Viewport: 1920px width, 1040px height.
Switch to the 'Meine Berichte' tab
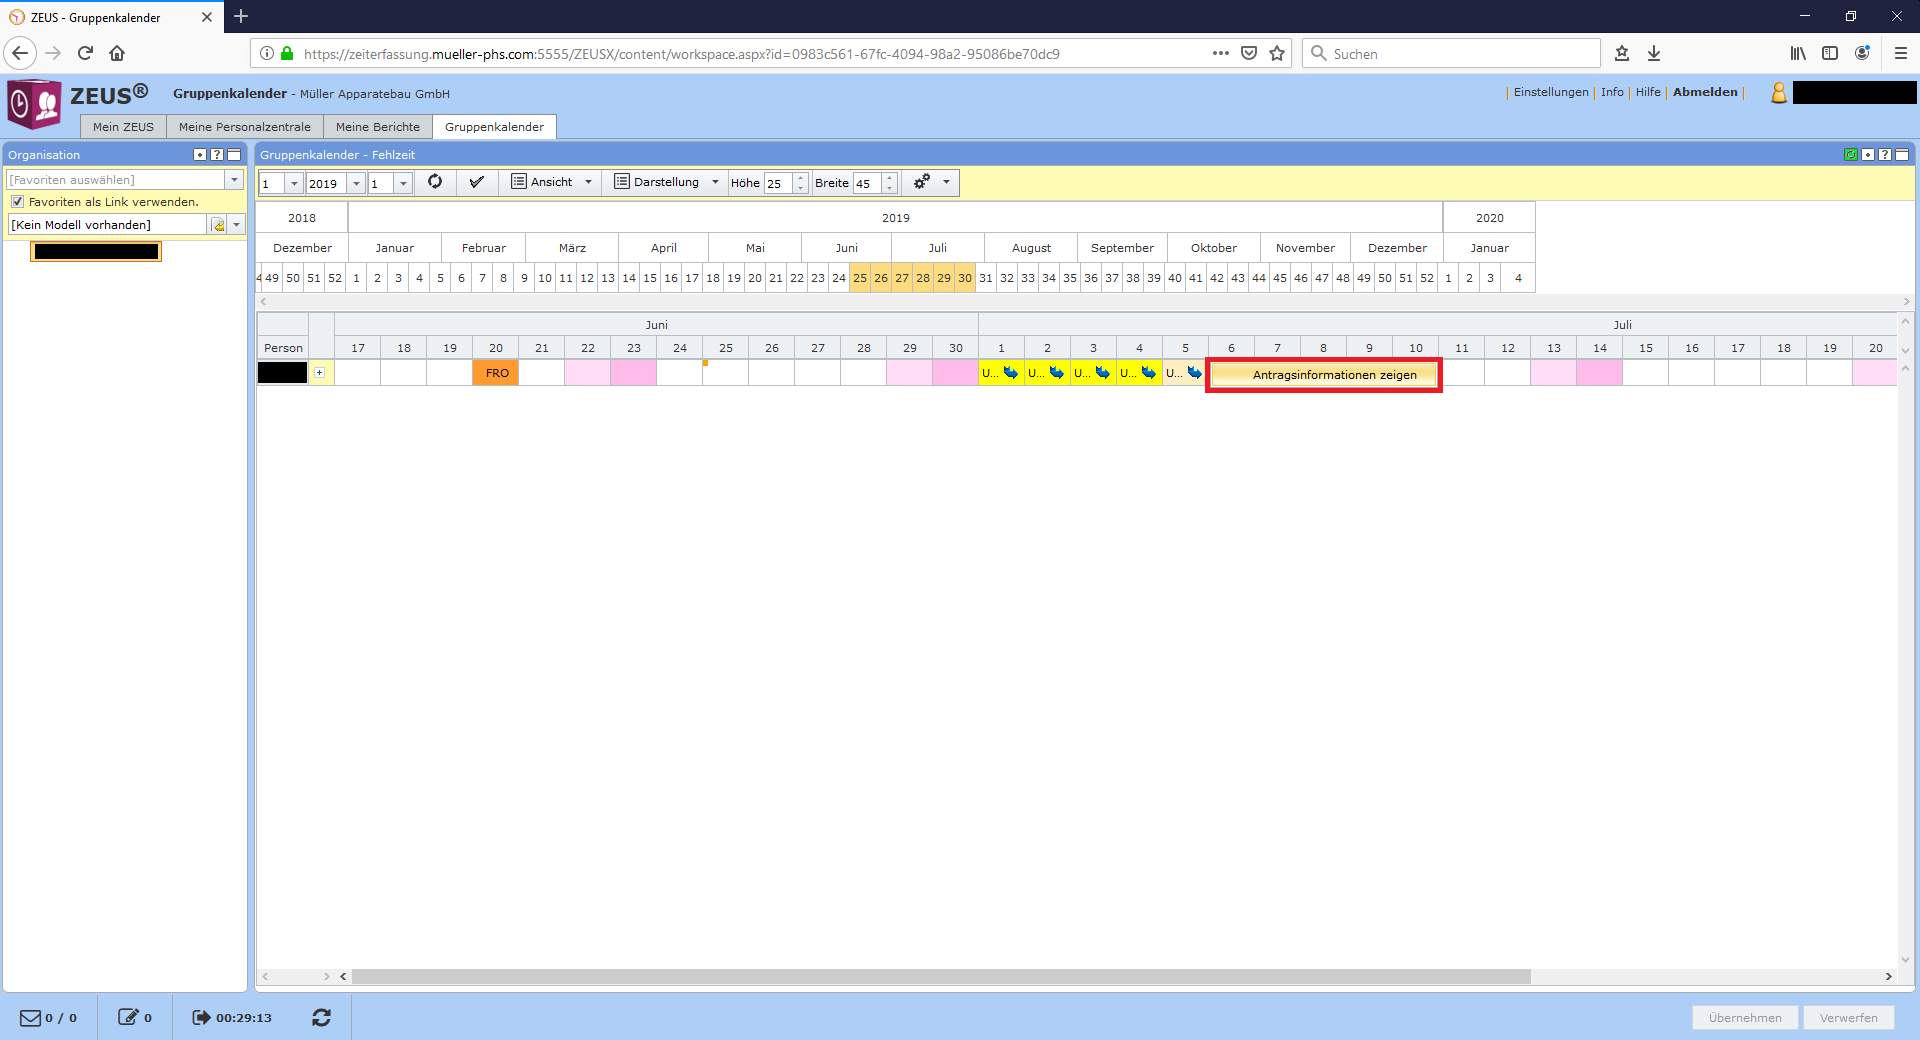(378, 127)
